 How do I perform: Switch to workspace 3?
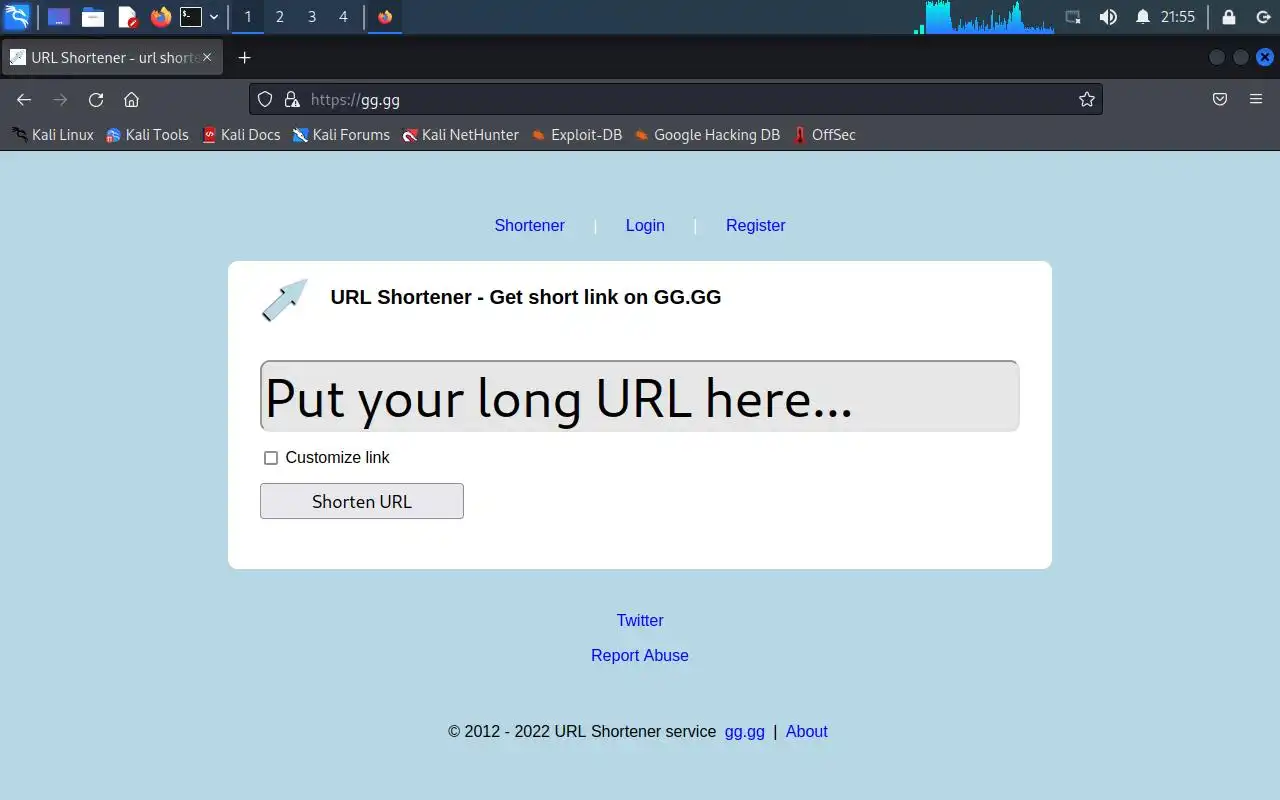pyautogui.click(x=312, y=17)
